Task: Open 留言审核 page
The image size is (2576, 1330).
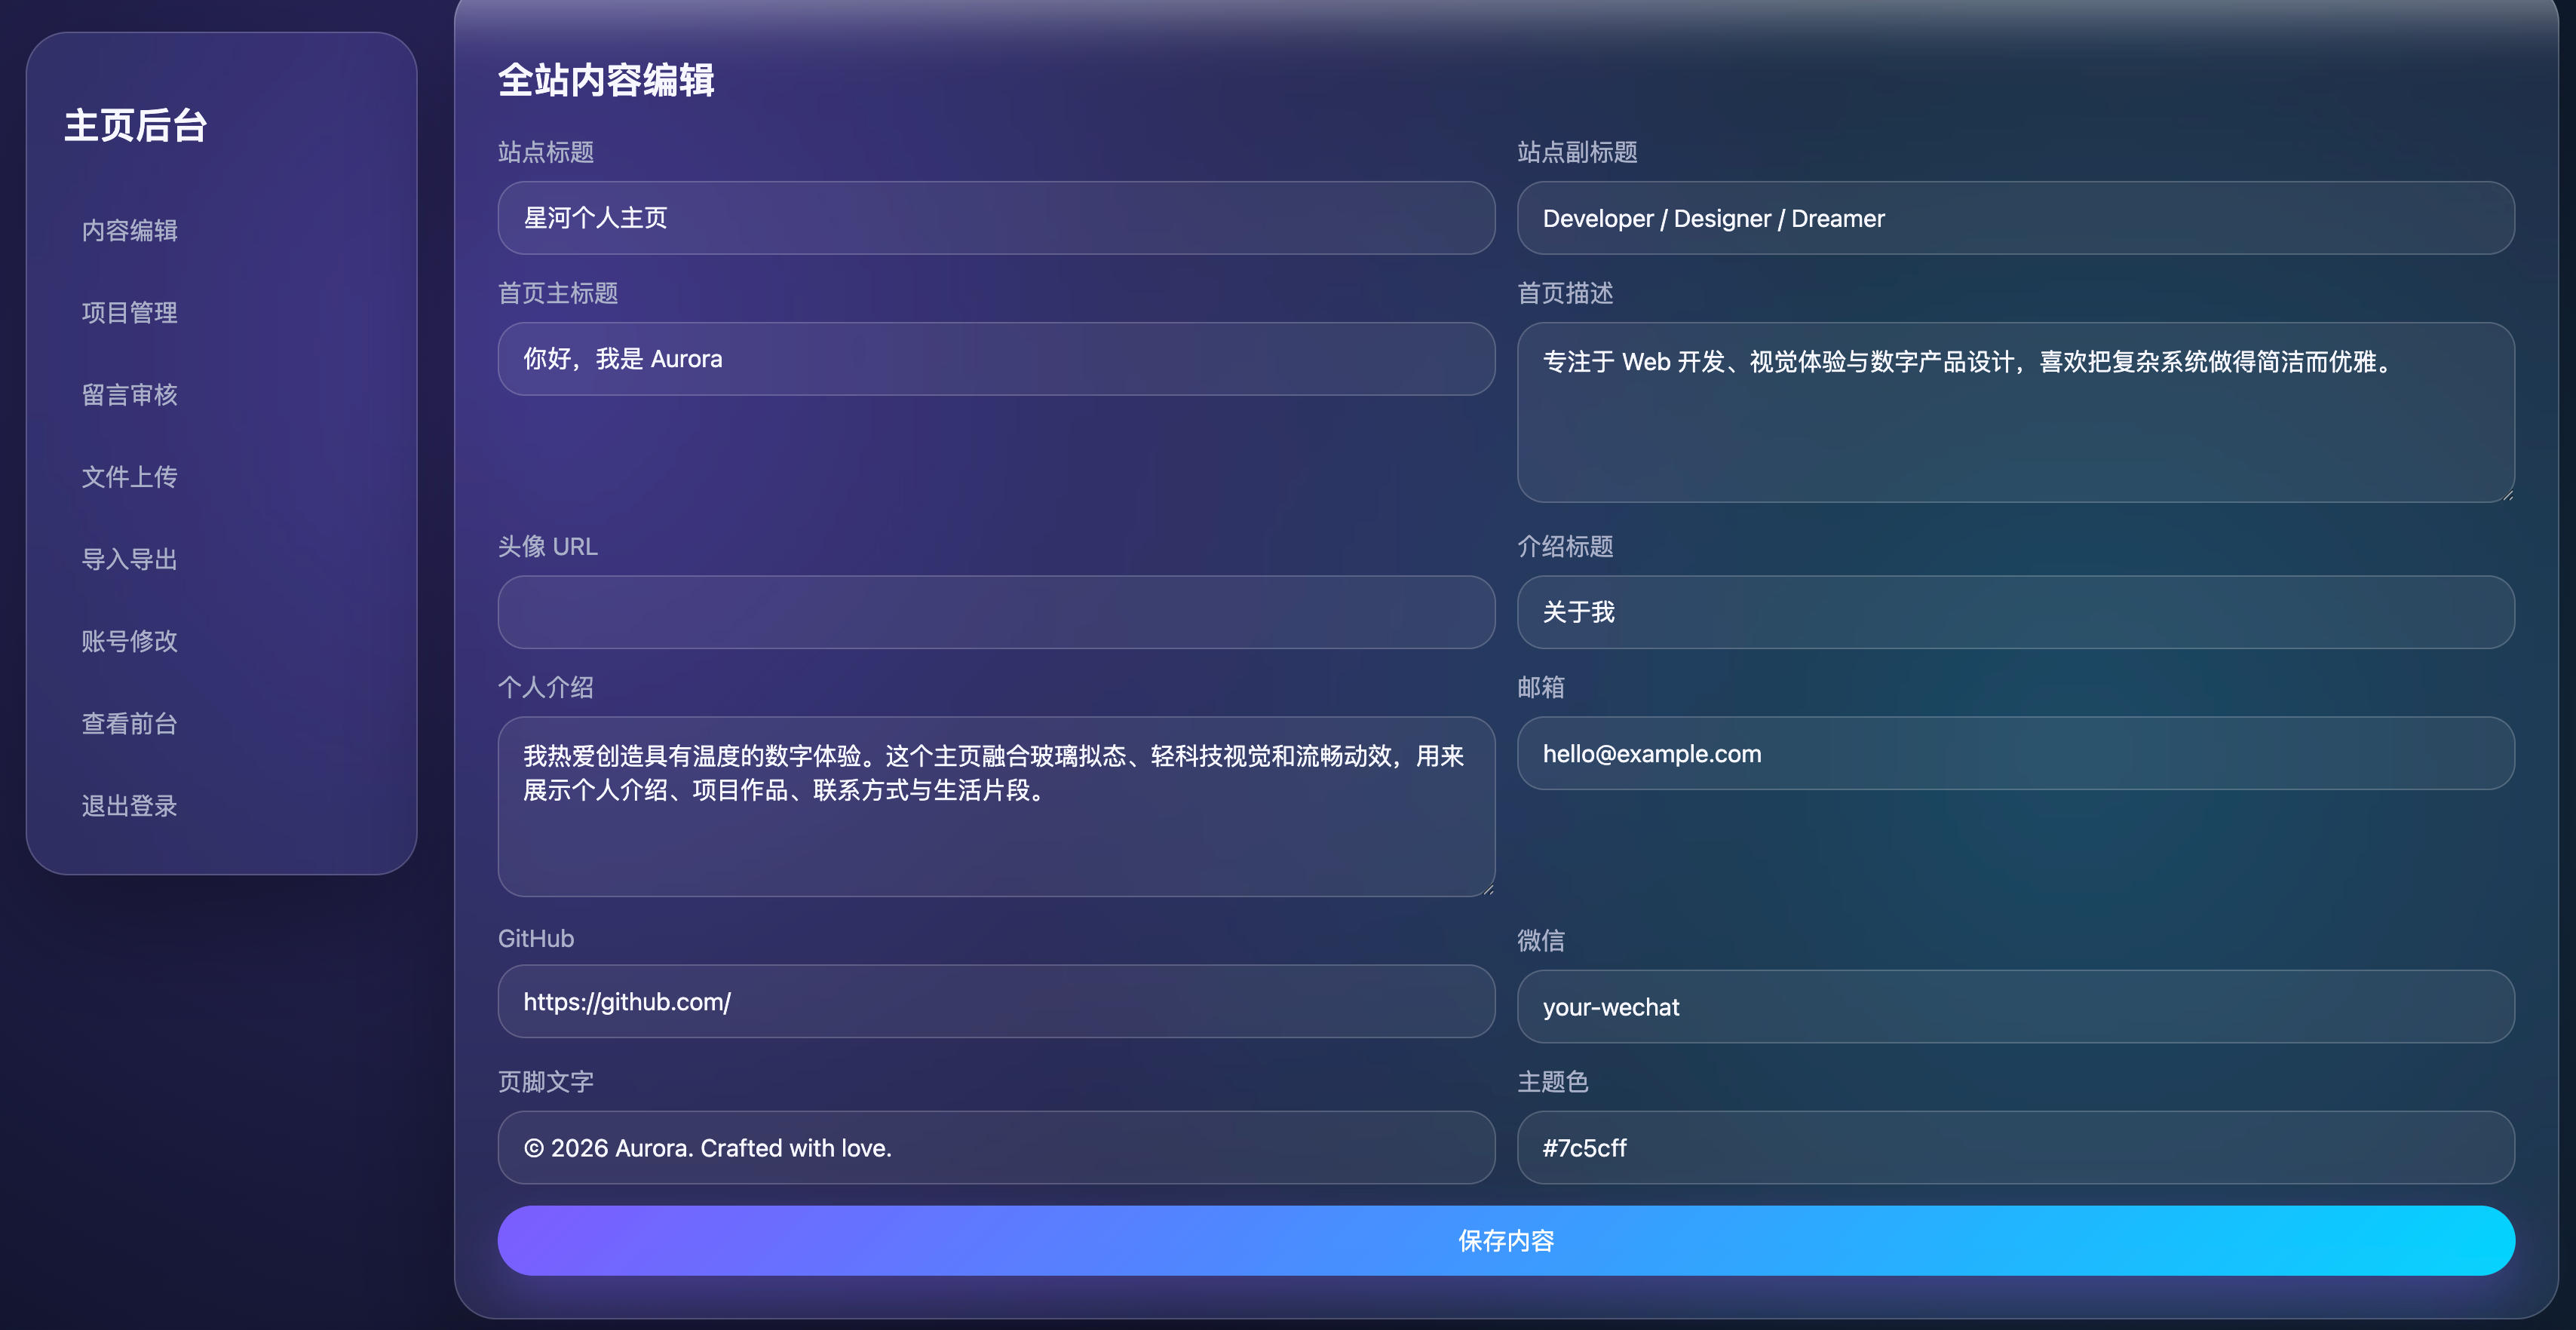Action: pyautogui.click(x=130, y=395)
